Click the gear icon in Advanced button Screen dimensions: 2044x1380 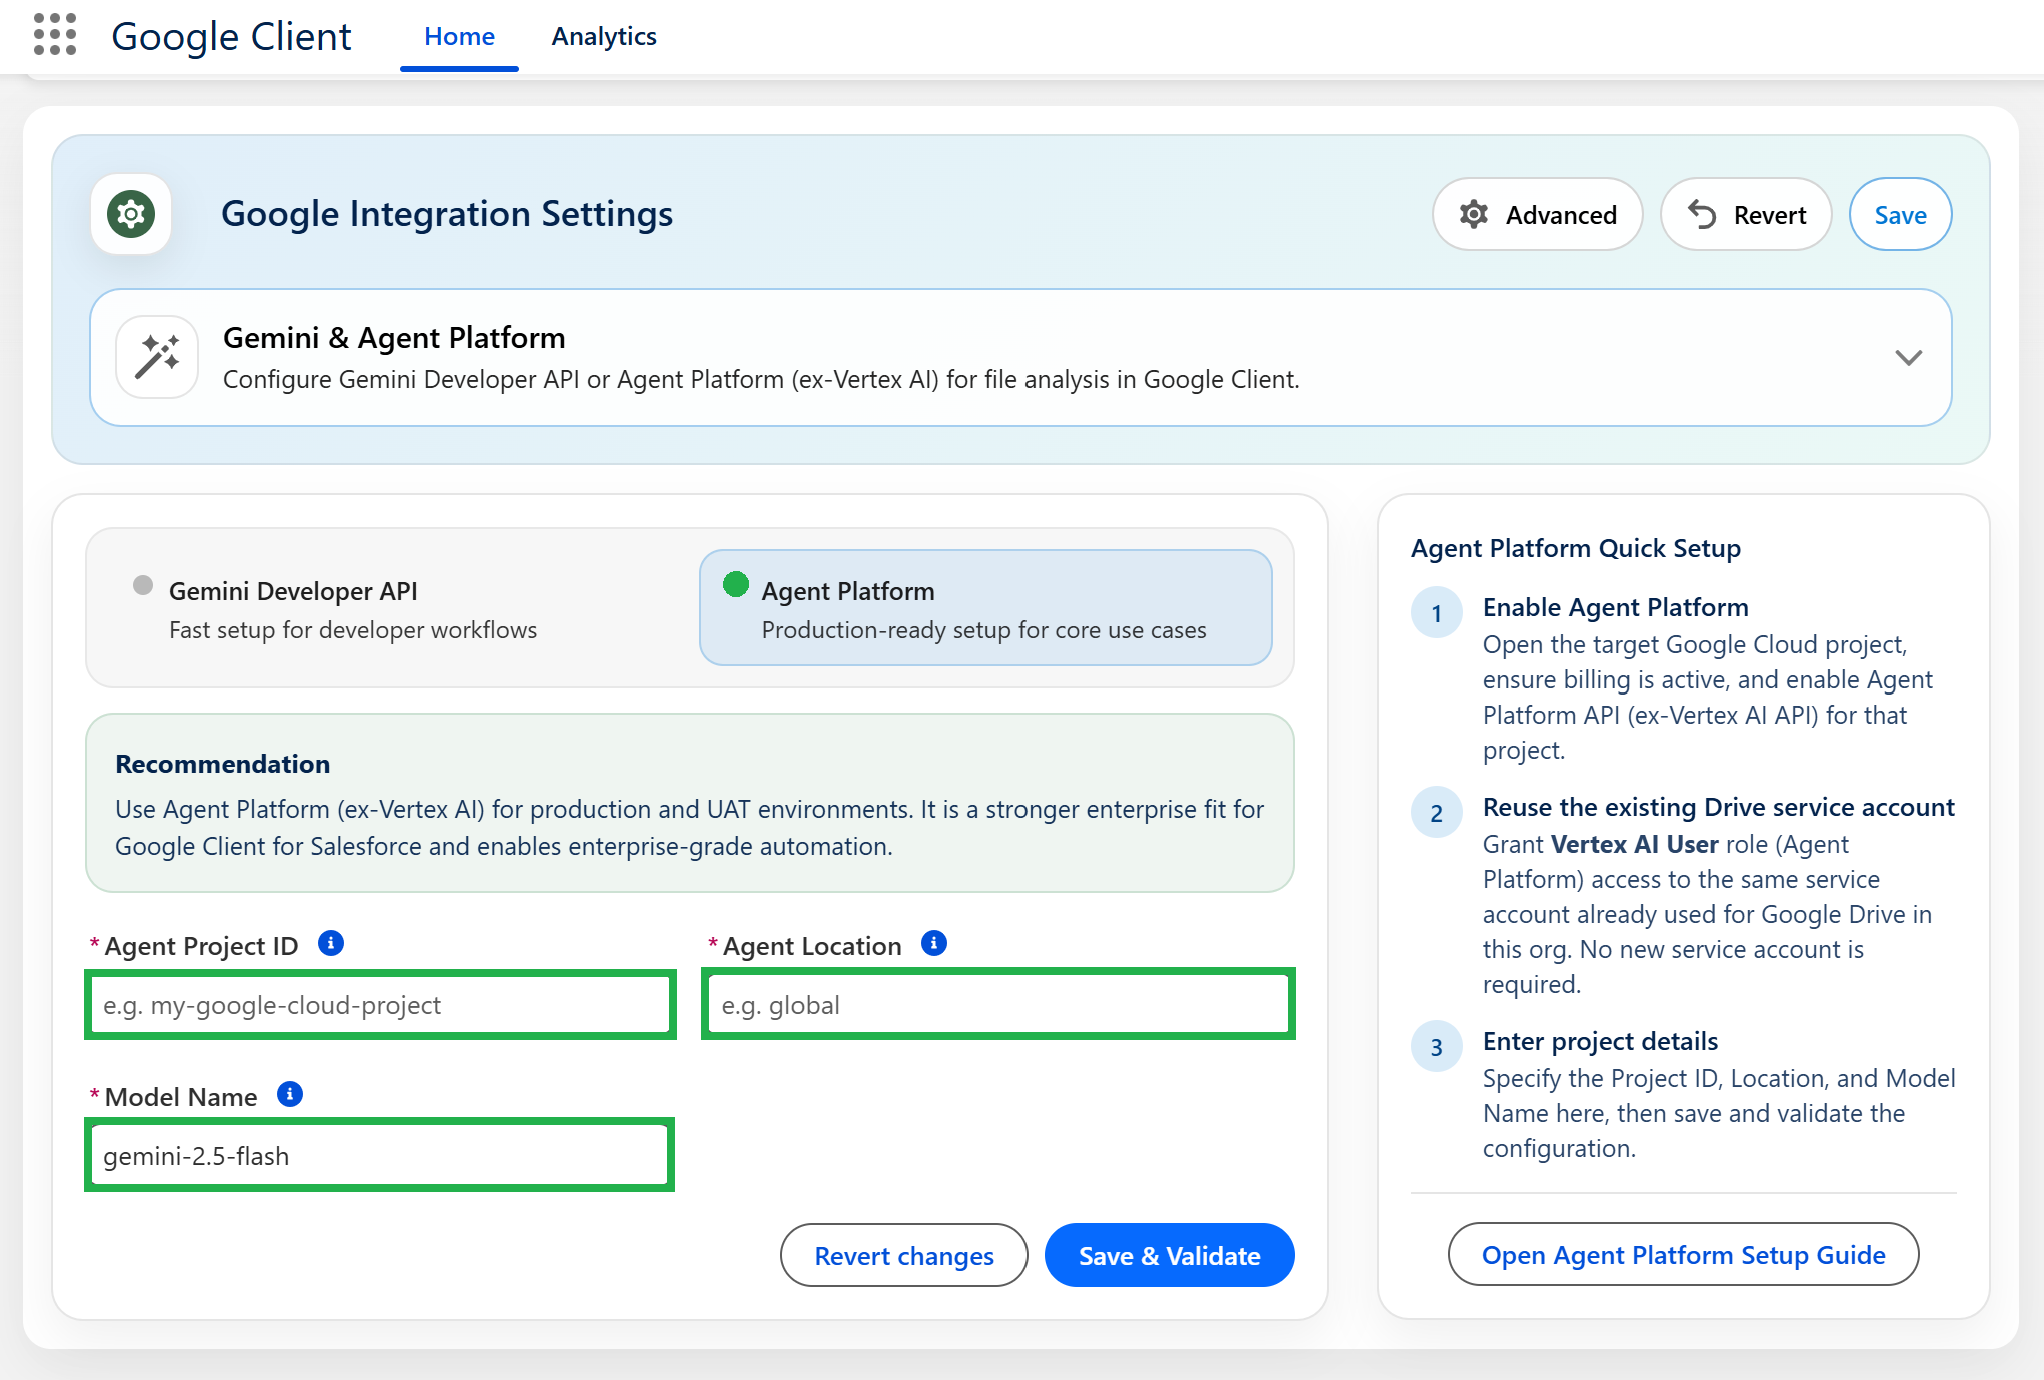[1474, 214]
